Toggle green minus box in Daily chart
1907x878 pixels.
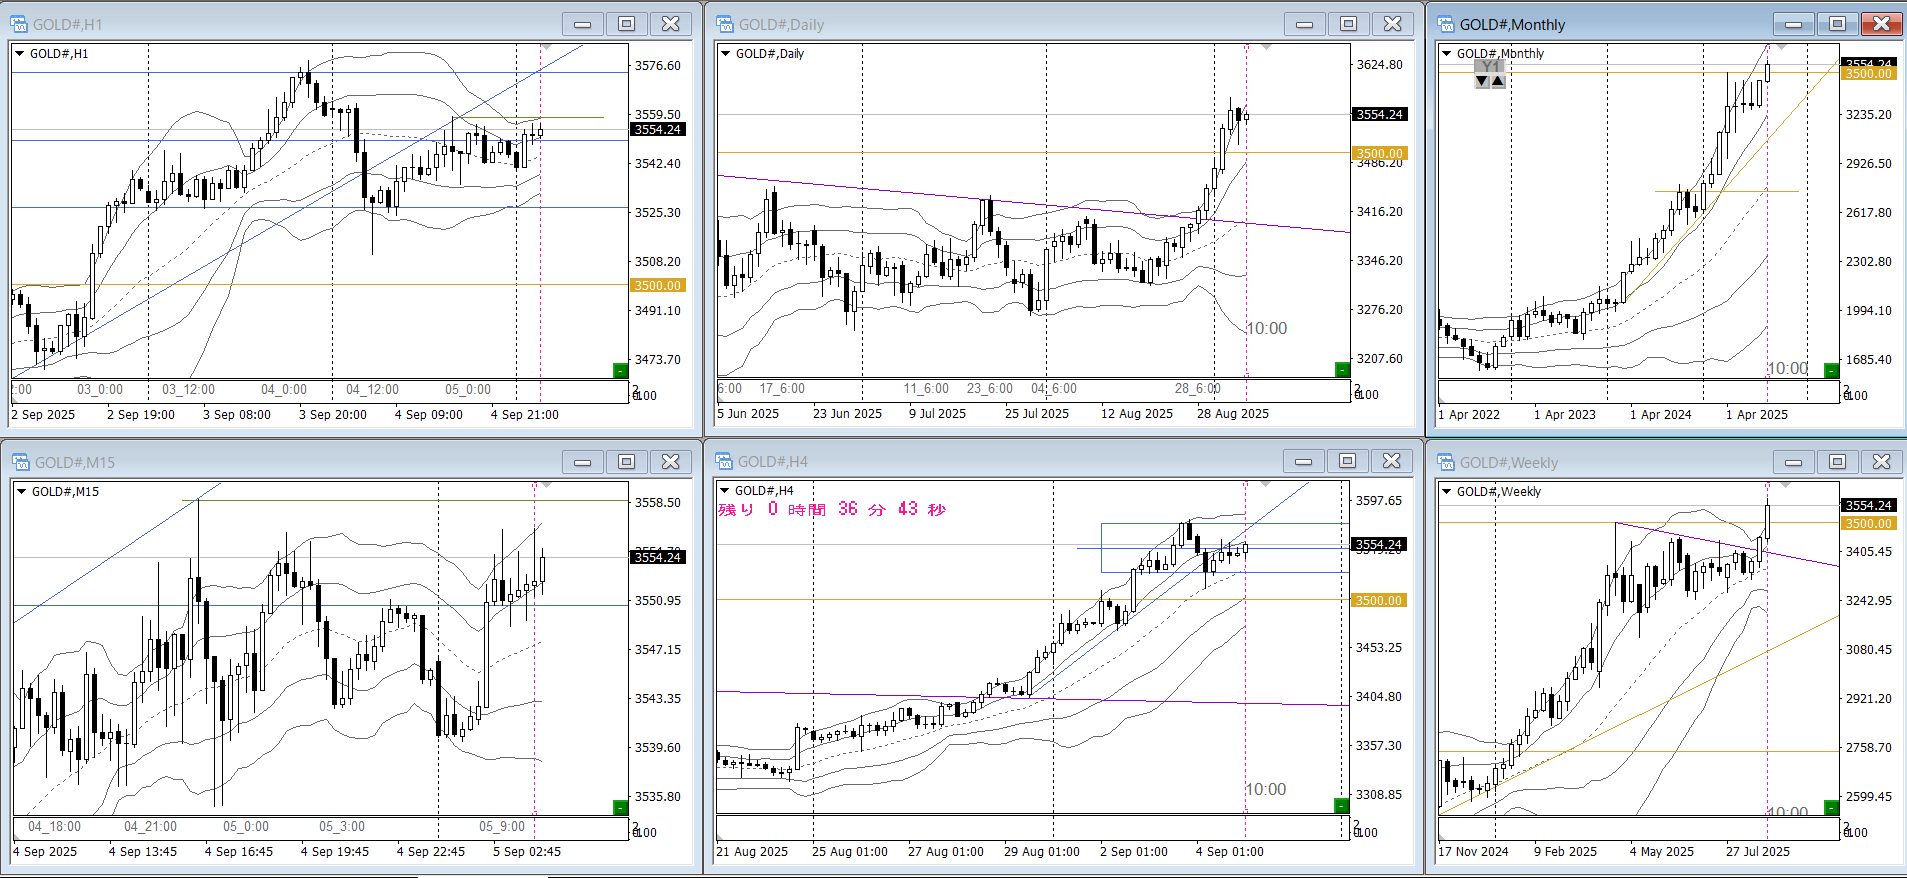click(1342, 370)
